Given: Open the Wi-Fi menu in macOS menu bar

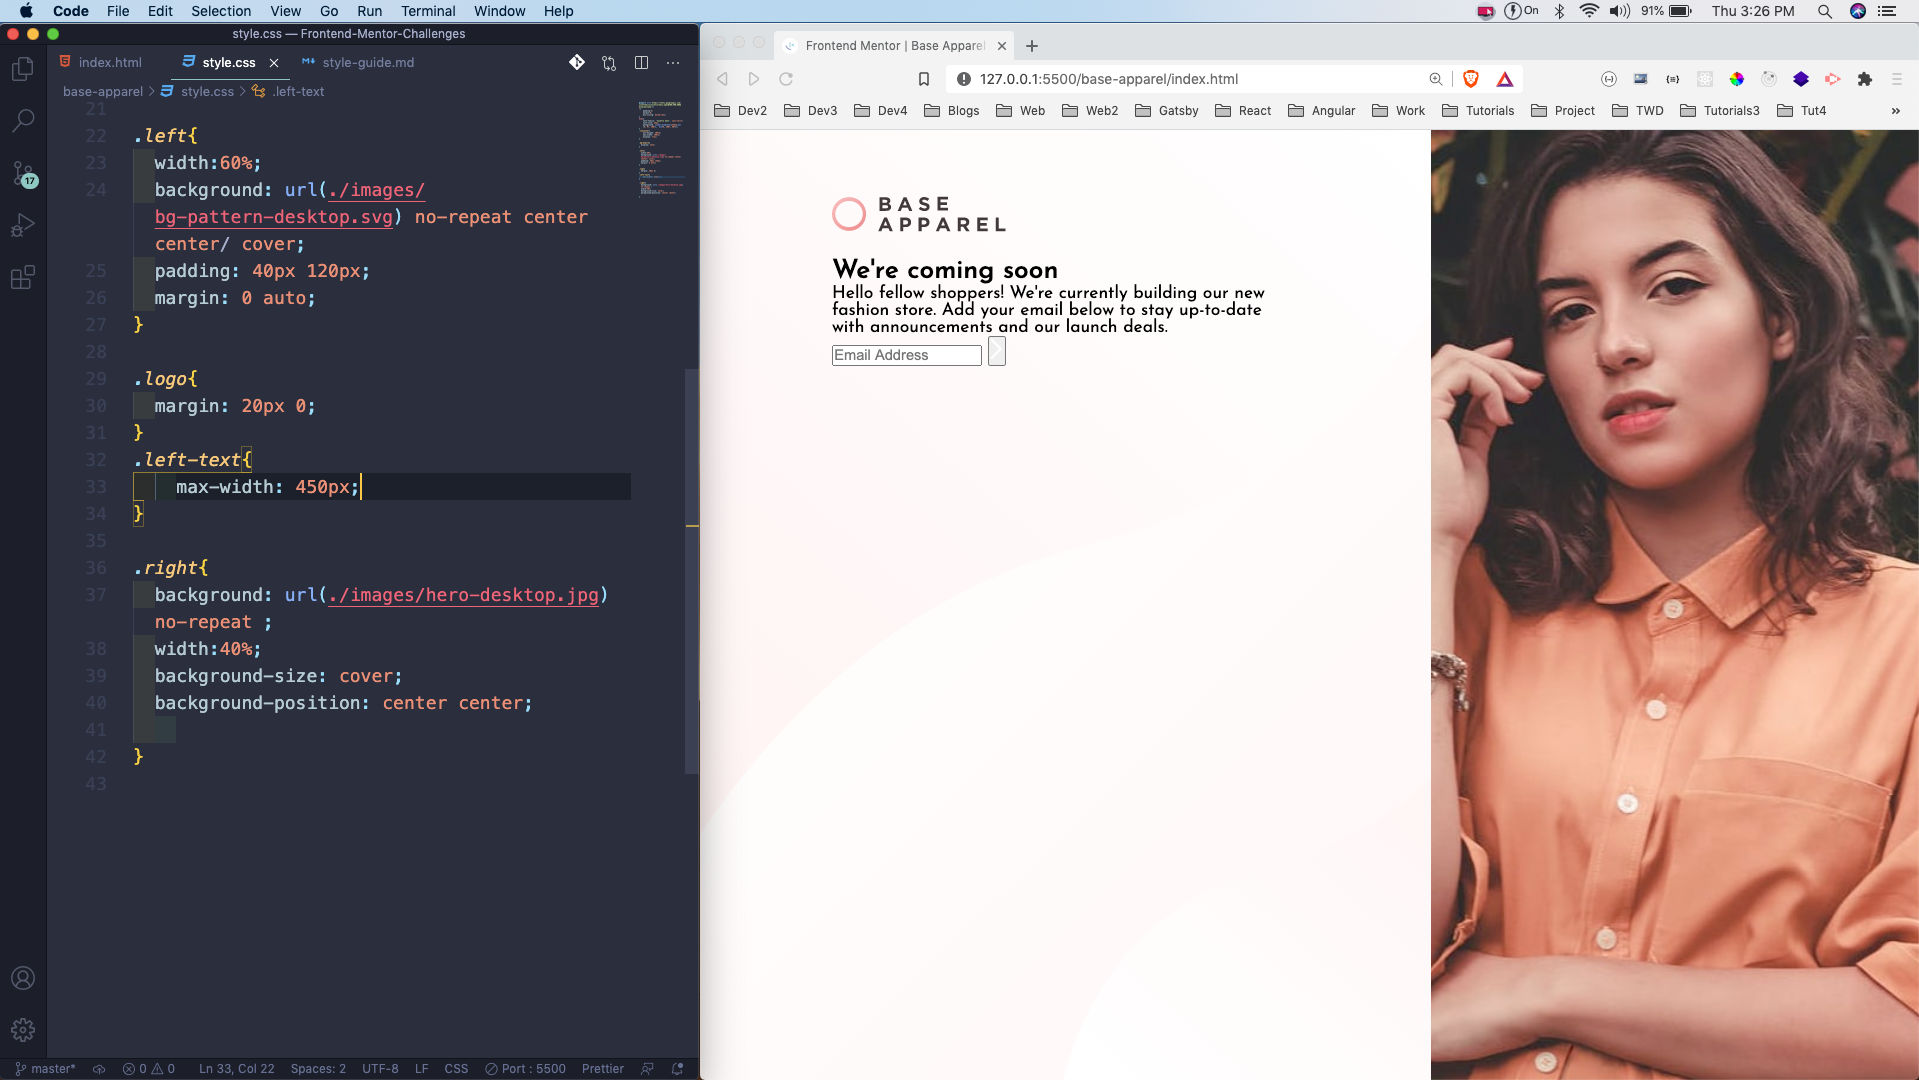Looking at the screenshot, I should tap(1589, 11).
